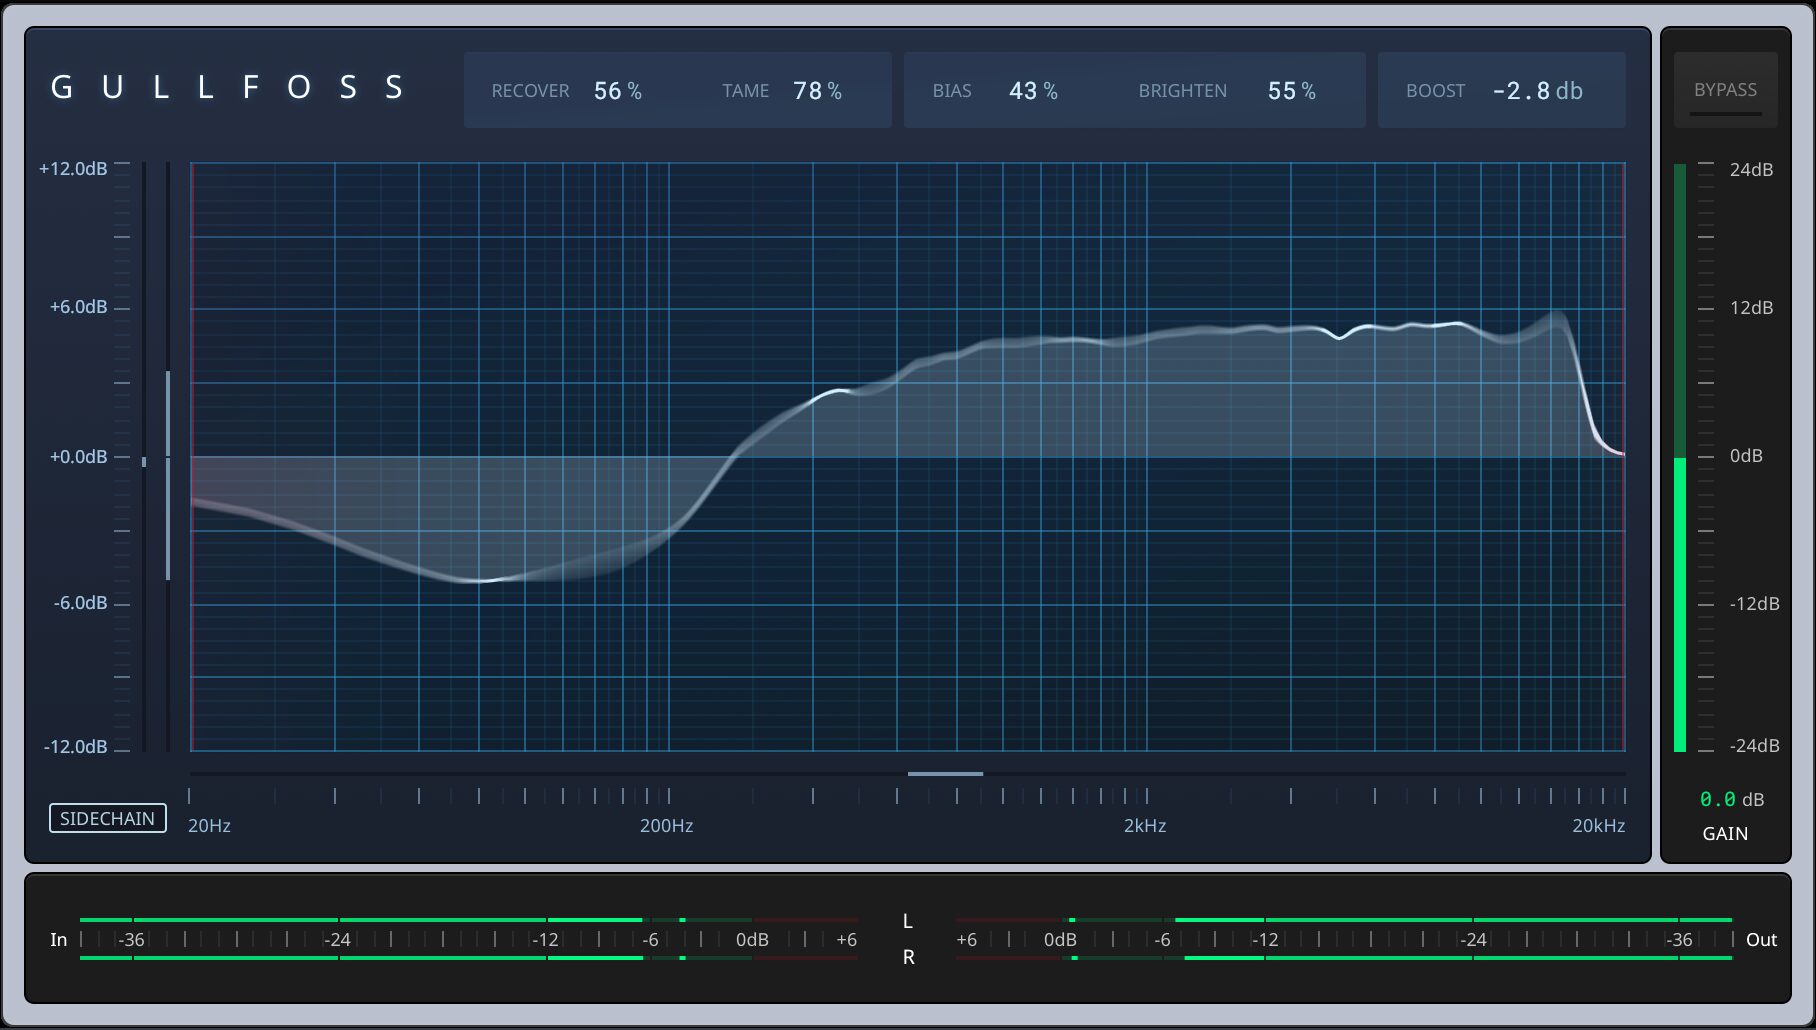Screen dimensions: 1816x1030
Task: Click the 20kHz frequency label
Action: click(x=1598, y=826)
